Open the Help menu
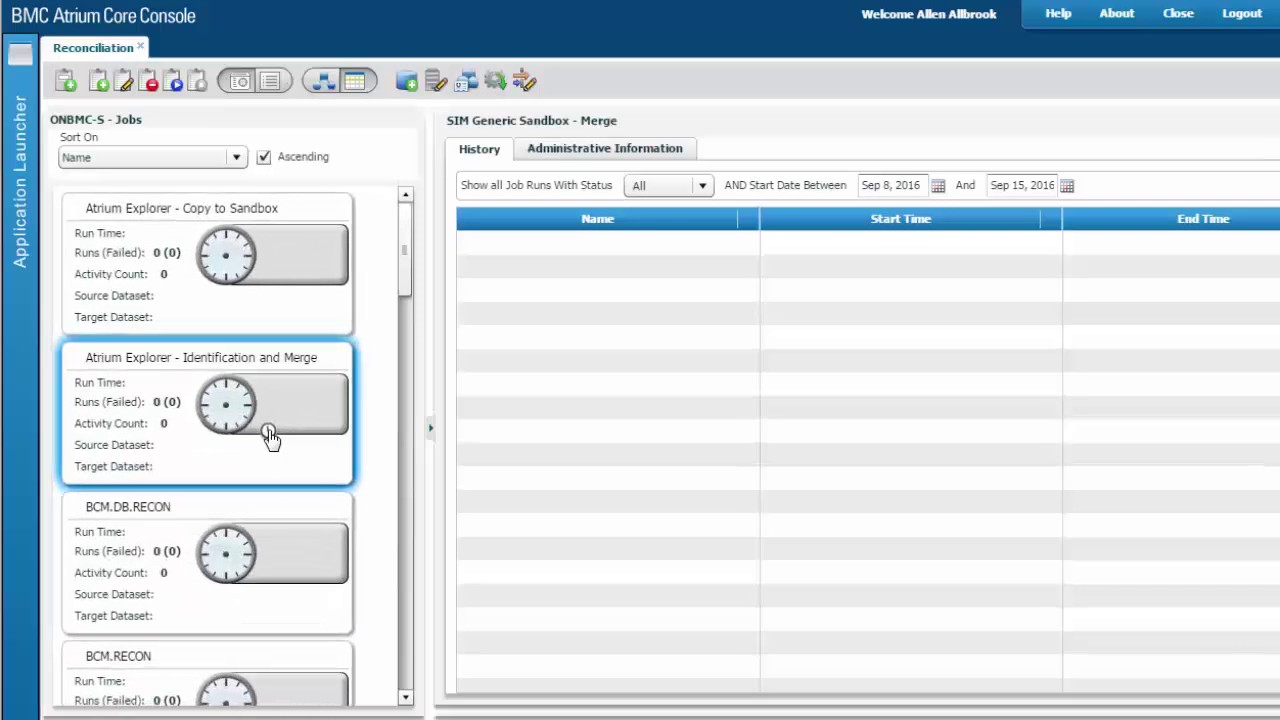This screenshot has height=720, width=1280. (1058, 13)
